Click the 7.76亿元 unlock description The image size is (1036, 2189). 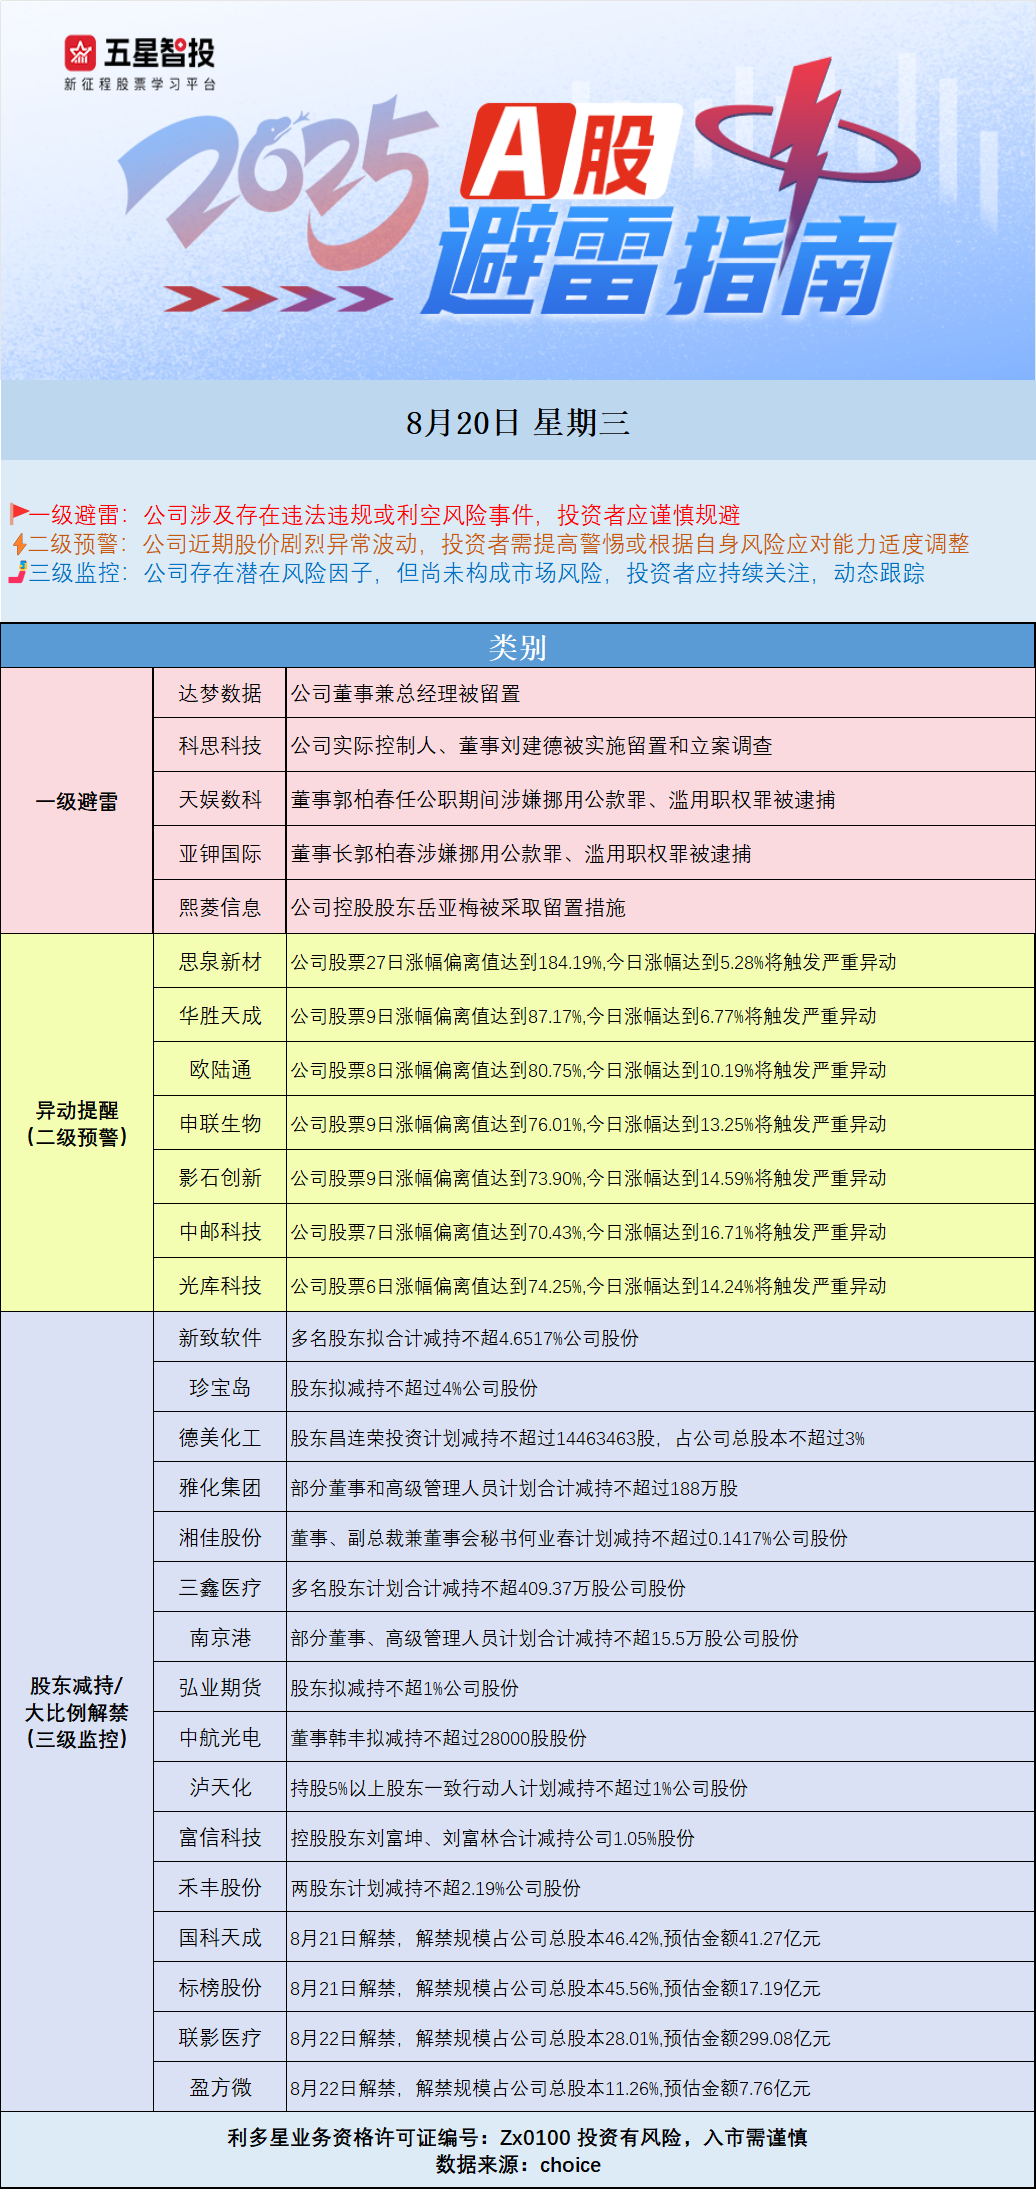[551, 2088]
